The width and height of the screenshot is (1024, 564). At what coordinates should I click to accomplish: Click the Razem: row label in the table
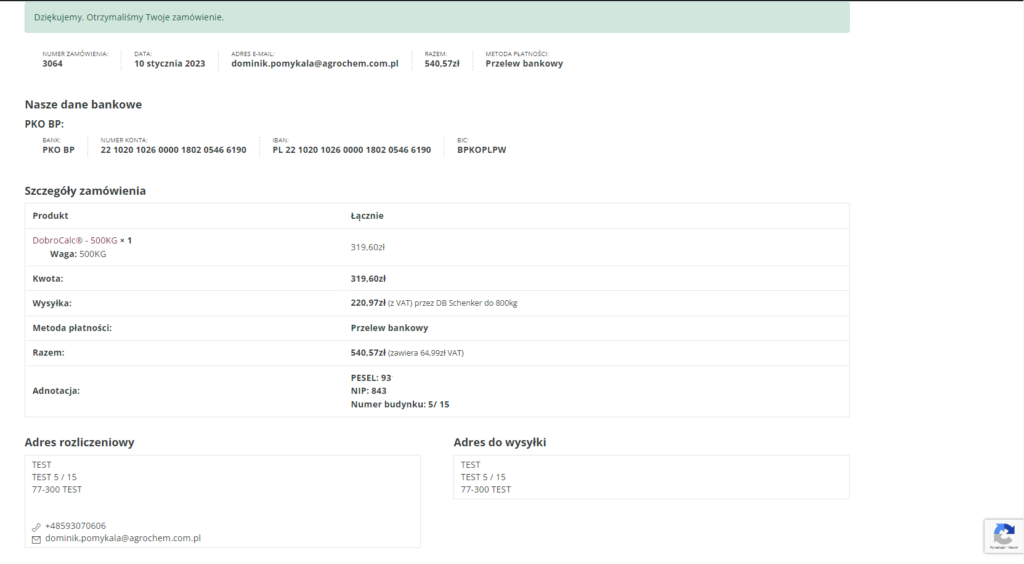tap(48, 352)
